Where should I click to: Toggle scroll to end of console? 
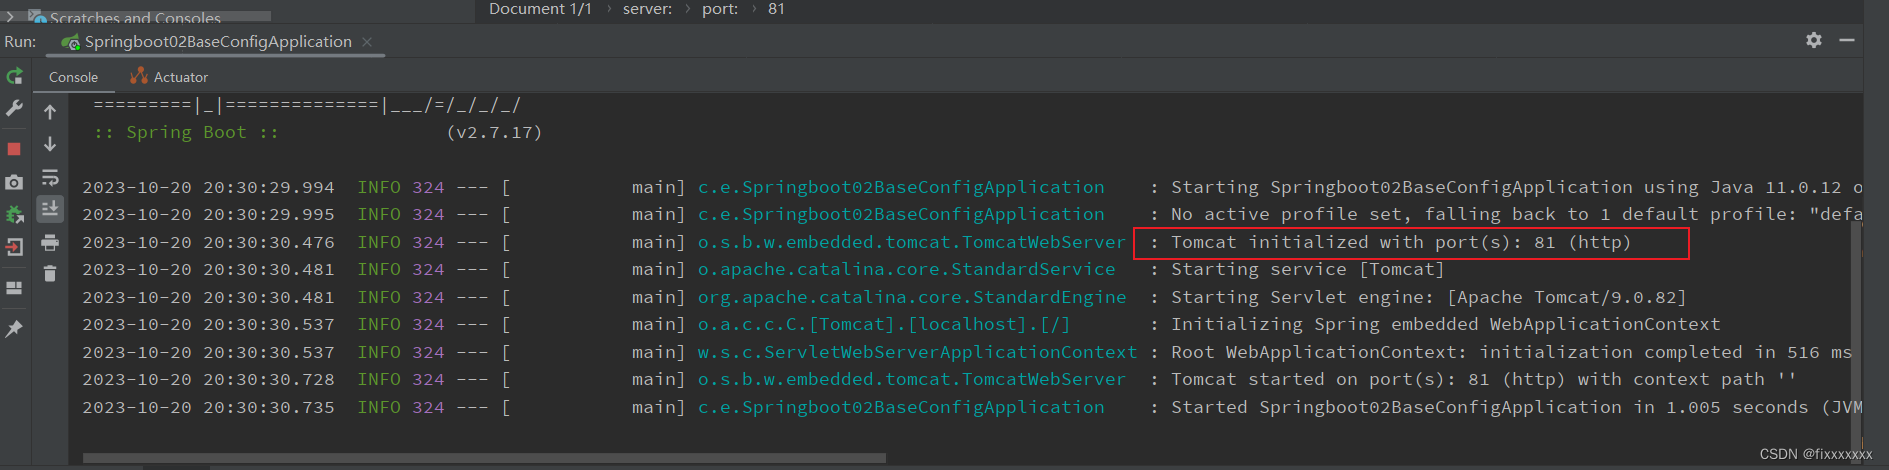tap(50, 209)
